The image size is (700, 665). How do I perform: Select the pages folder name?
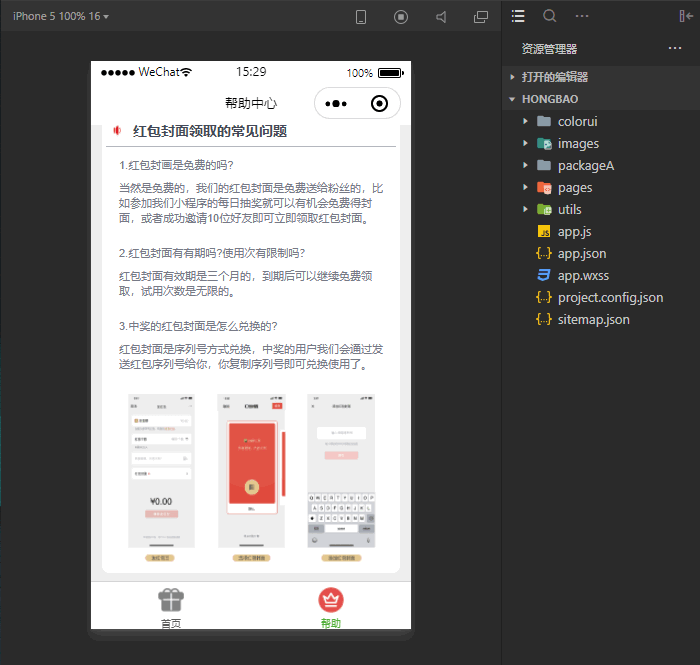575,188
